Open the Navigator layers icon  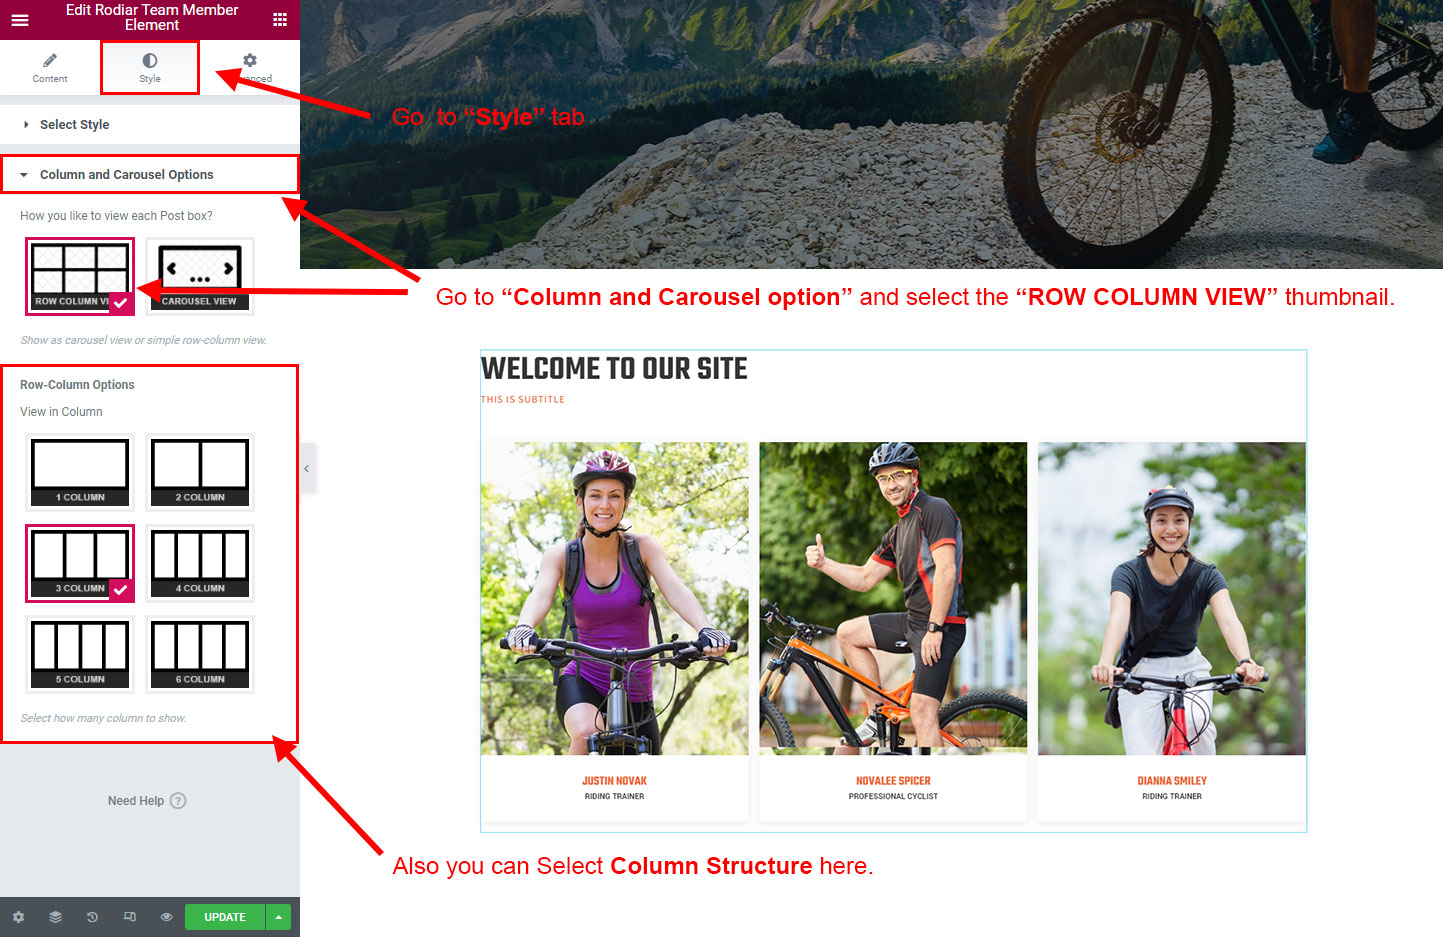[x=55, y=917]
